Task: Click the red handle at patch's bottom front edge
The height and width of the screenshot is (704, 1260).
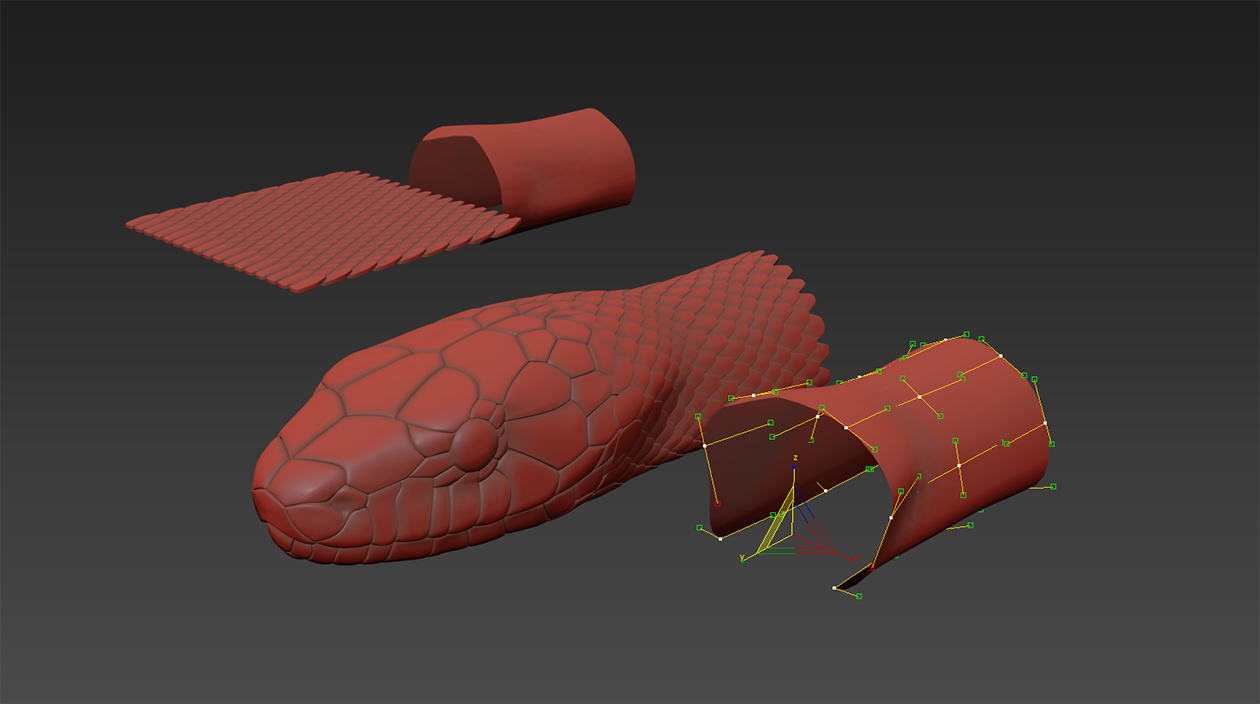Action: pyautogui.click(x=871, y=567)
